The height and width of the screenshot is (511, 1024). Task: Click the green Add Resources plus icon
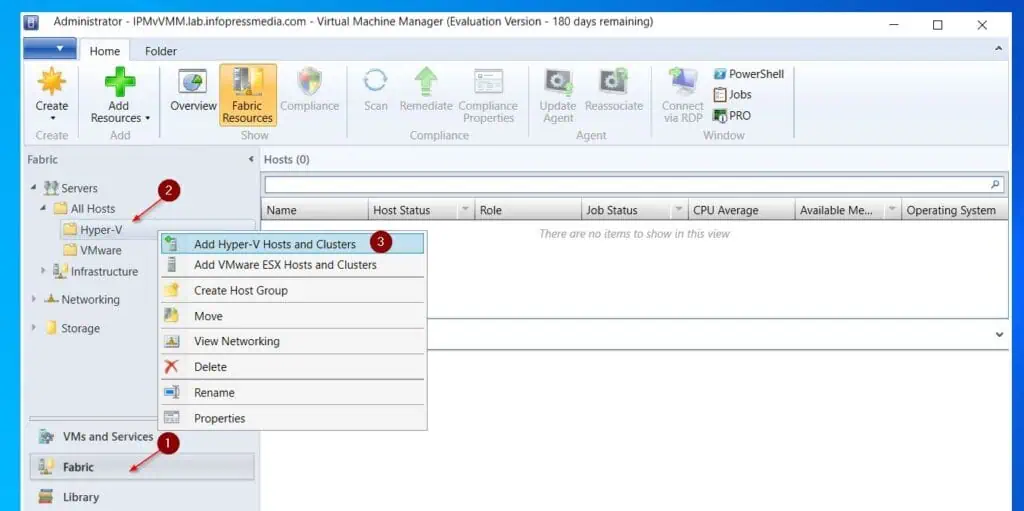pyautogui.click(x=120, y=82)
